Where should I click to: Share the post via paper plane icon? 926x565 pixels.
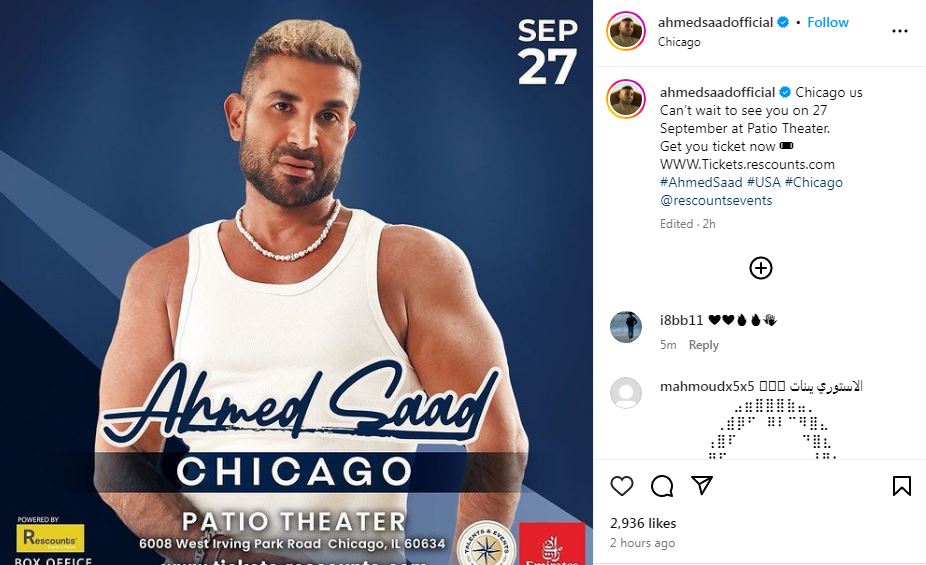(702, 485)
